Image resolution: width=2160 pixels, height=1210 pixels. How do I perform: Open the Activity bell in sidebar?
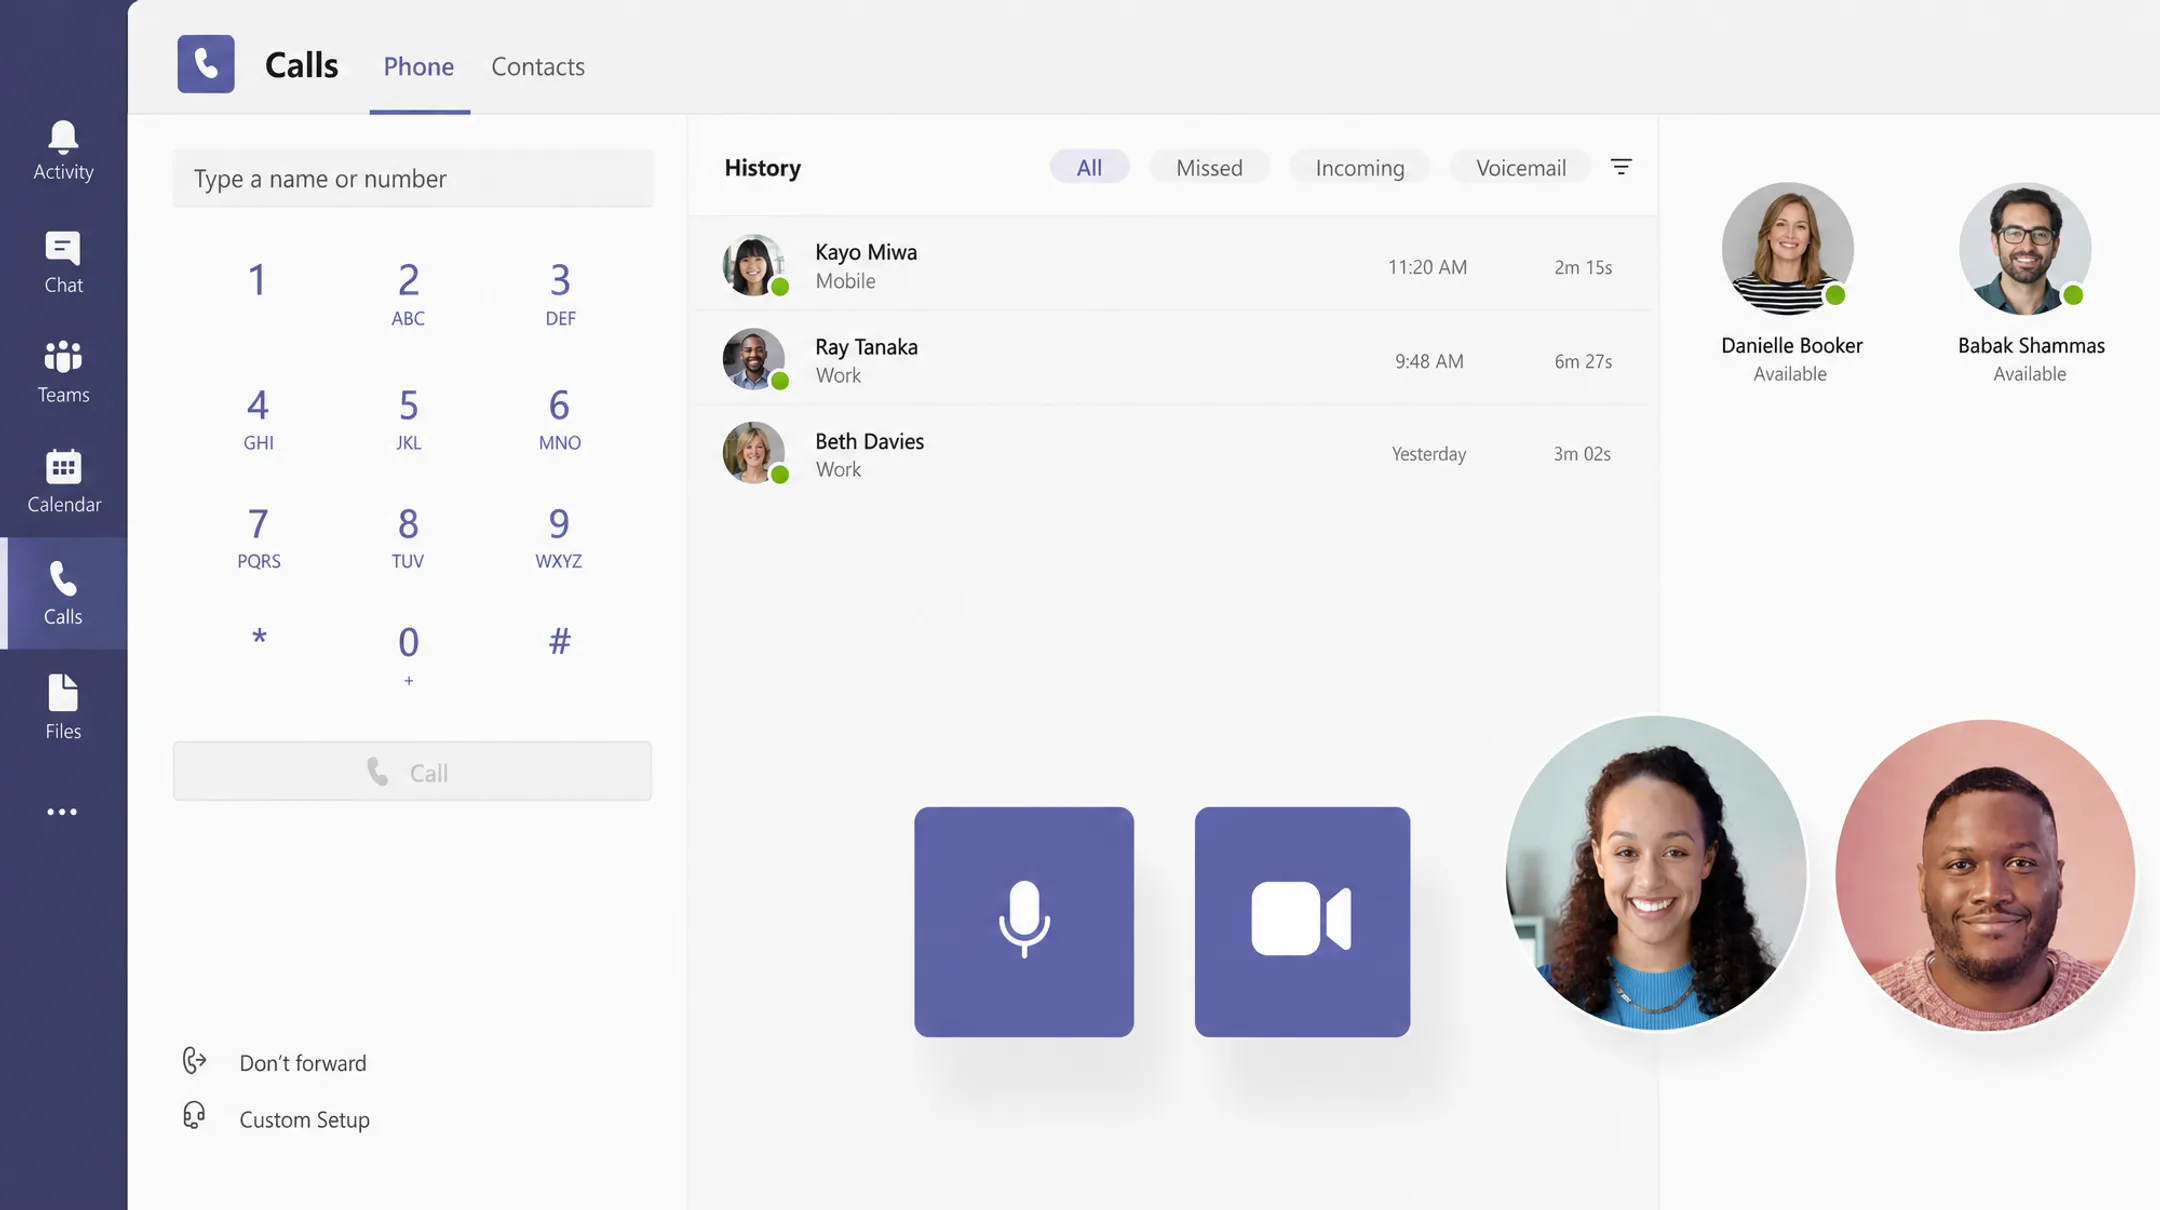[63, 150]
